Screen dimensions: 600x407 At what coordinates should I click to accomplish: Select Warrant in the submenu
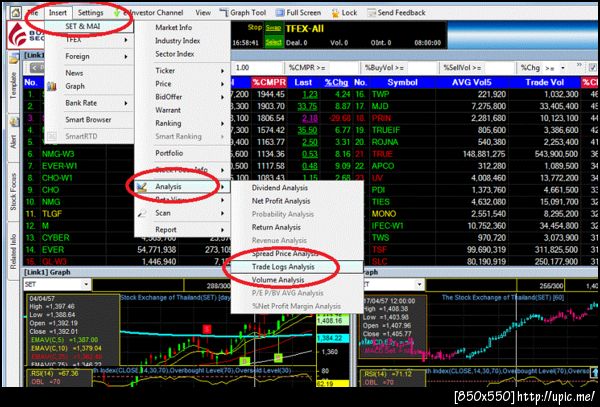tap(168, 110)
